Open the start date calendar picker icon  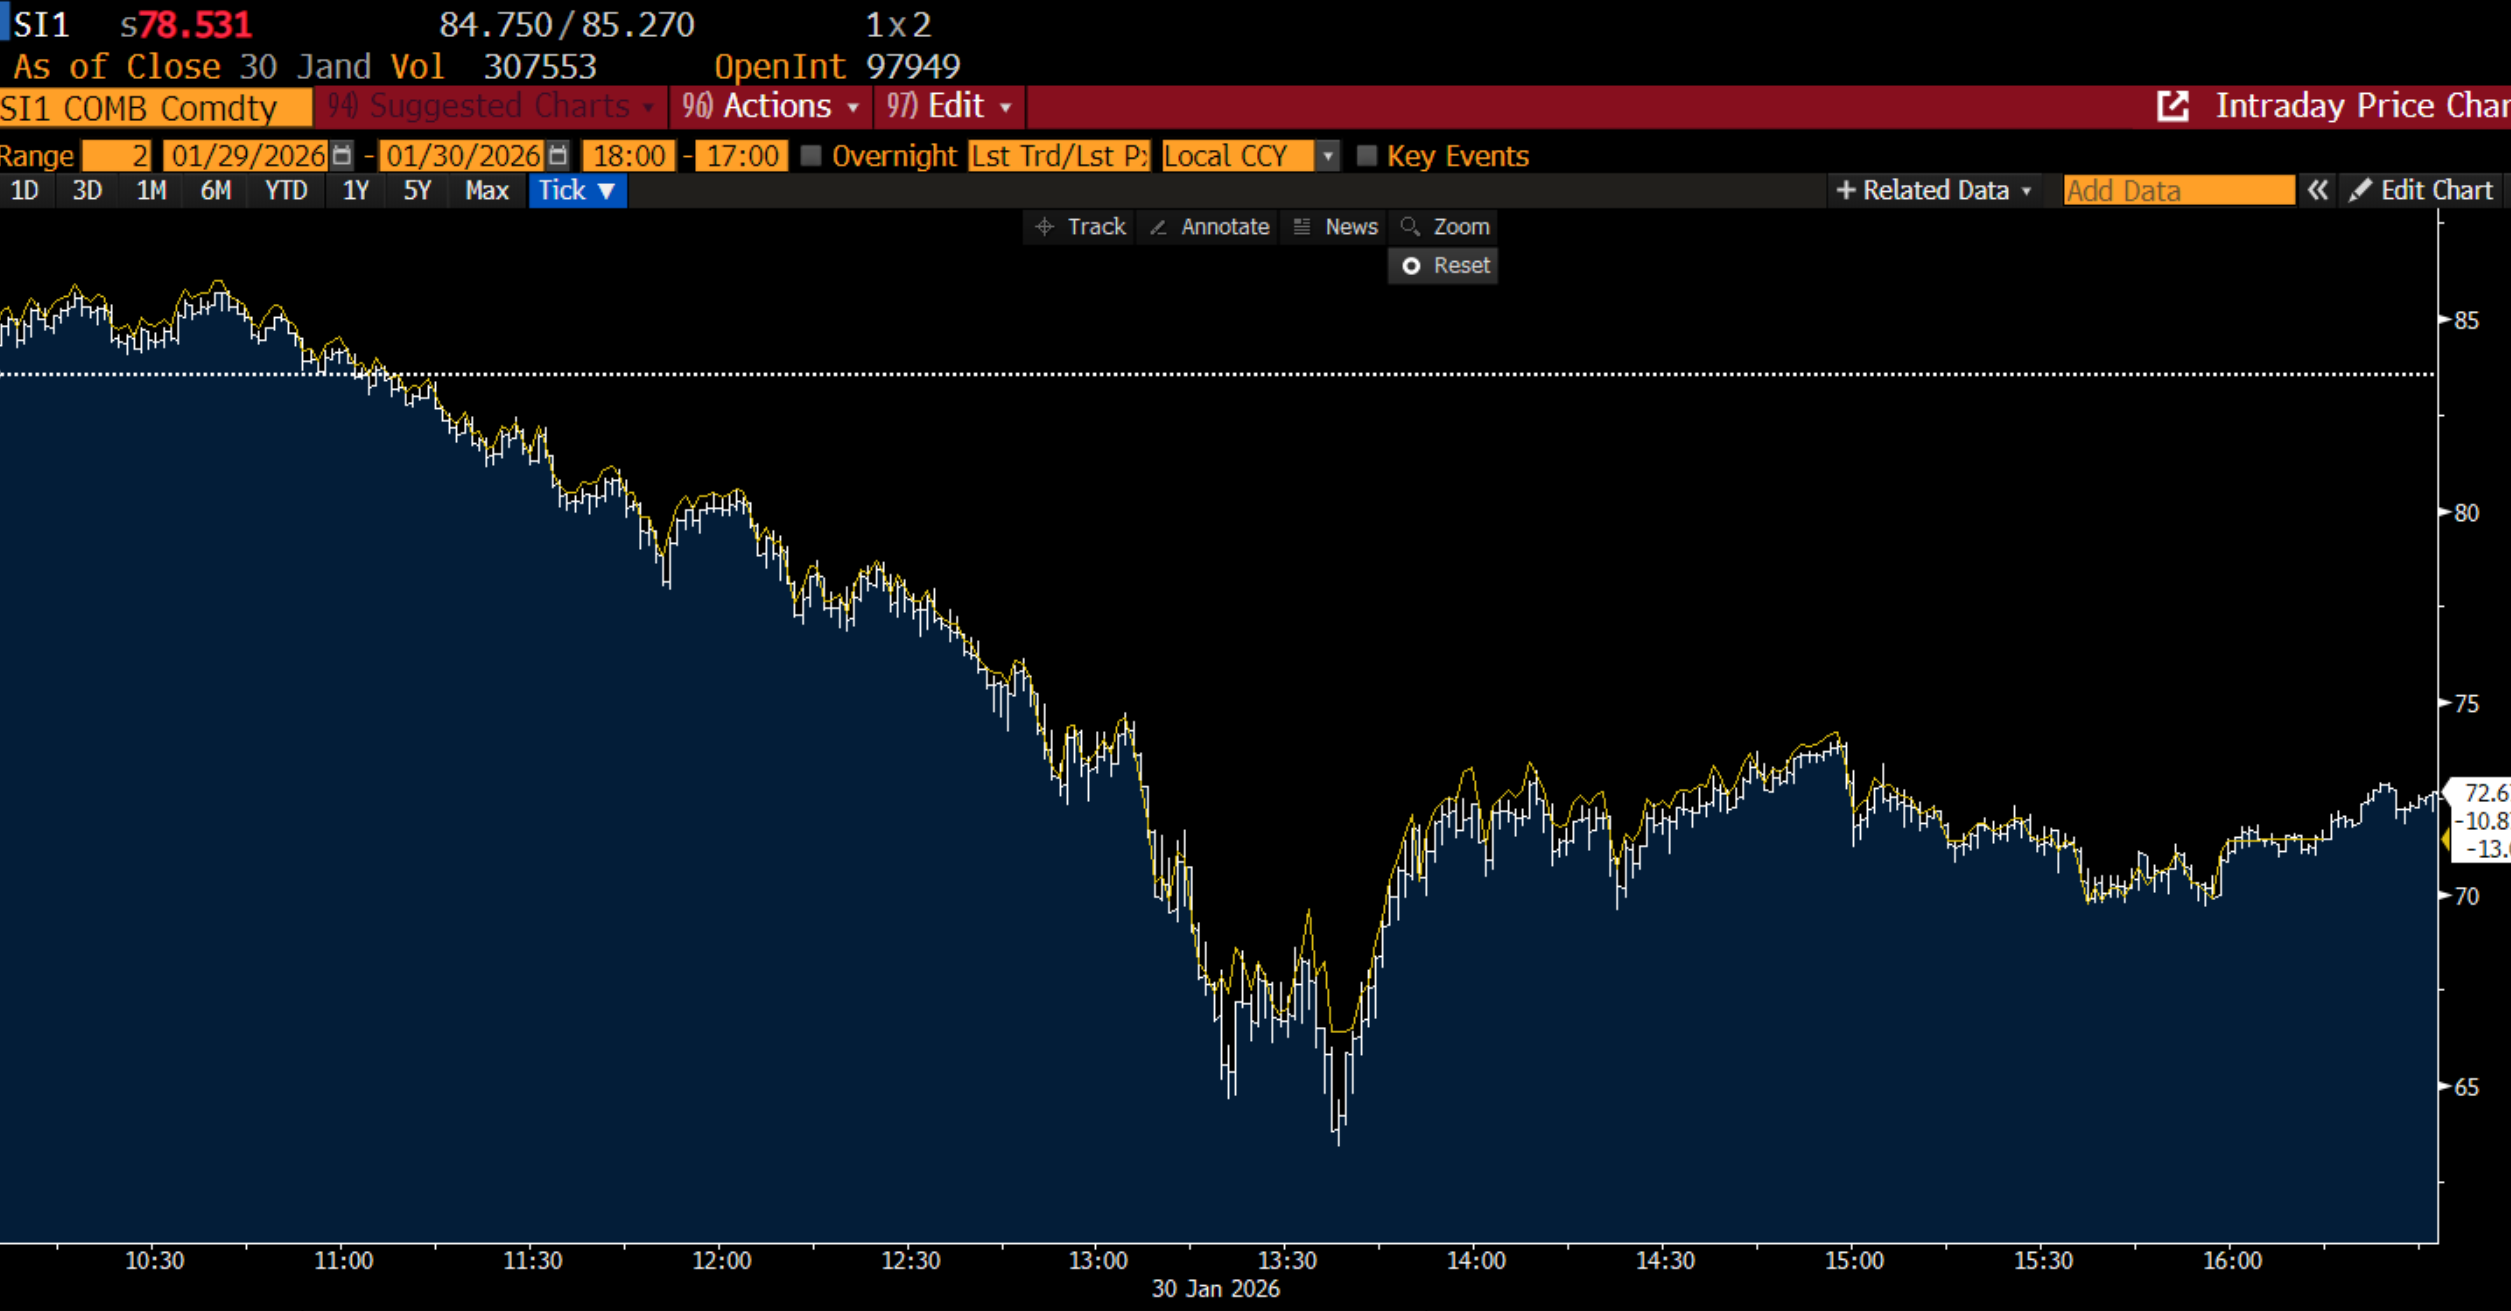[x=342, y=156]
